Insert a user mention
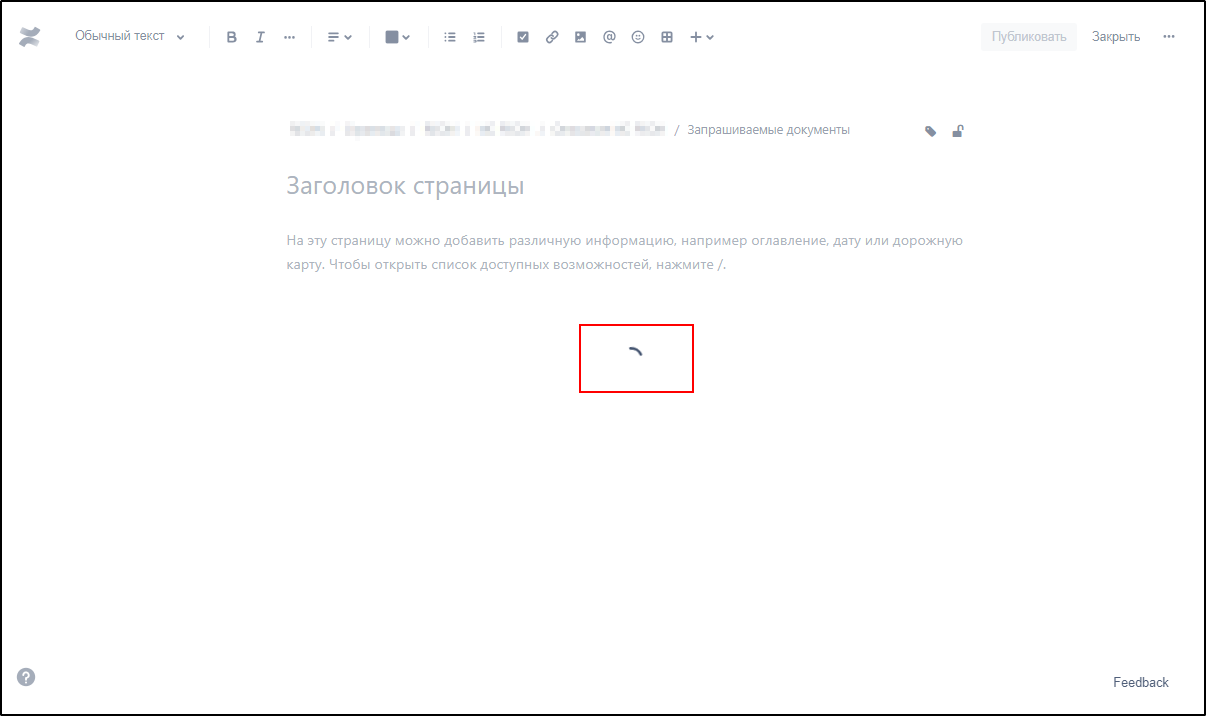The width and height of the screenshot is (1206, 716). tap(609, 37)
